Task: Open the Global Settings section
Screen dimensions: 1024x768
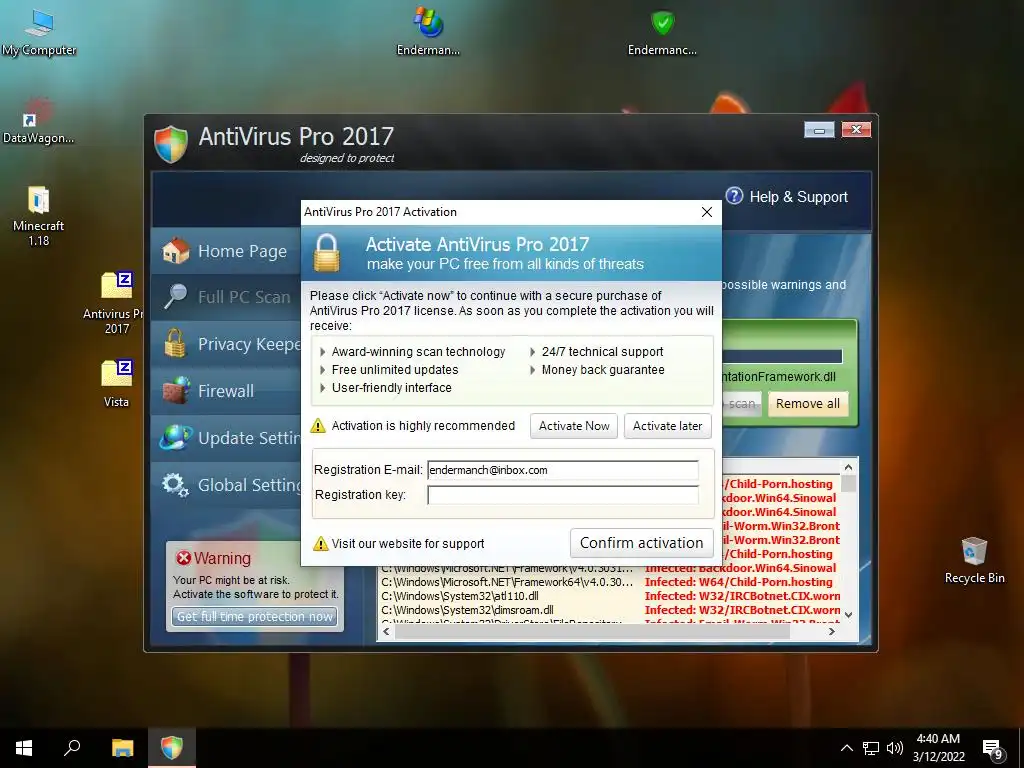Action: coord(226,485)
